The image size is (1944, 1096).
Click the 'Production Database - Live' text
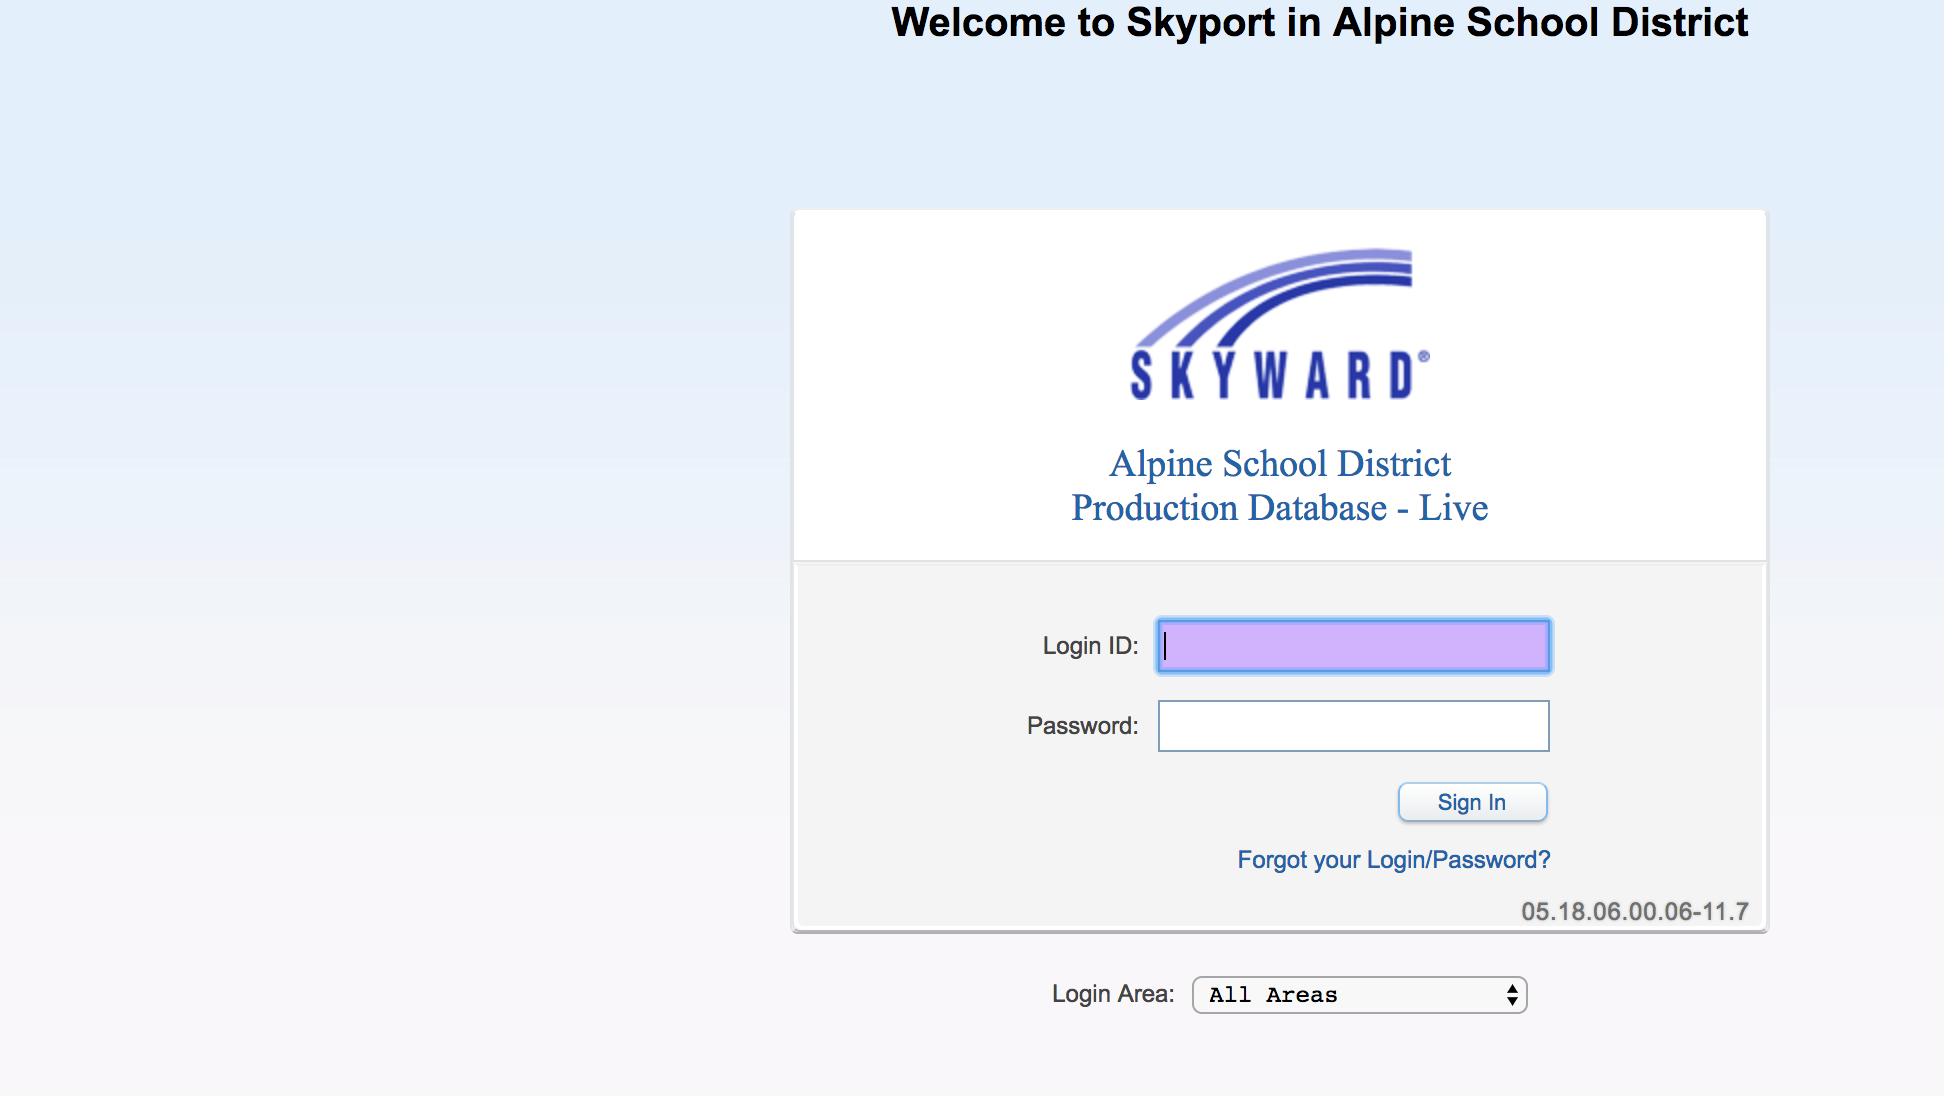(1279, 508)
